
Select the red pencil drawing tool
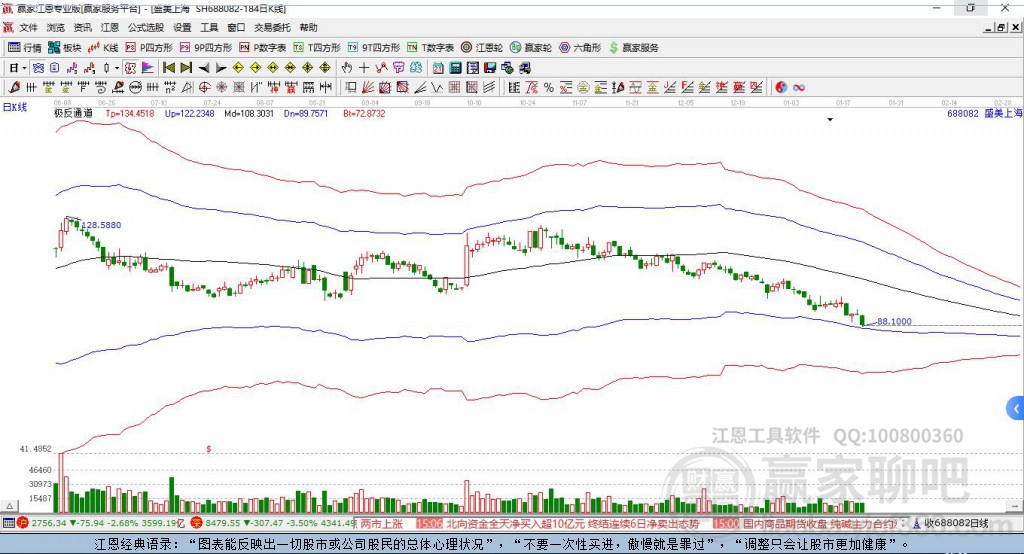click(x=14, y=88)
